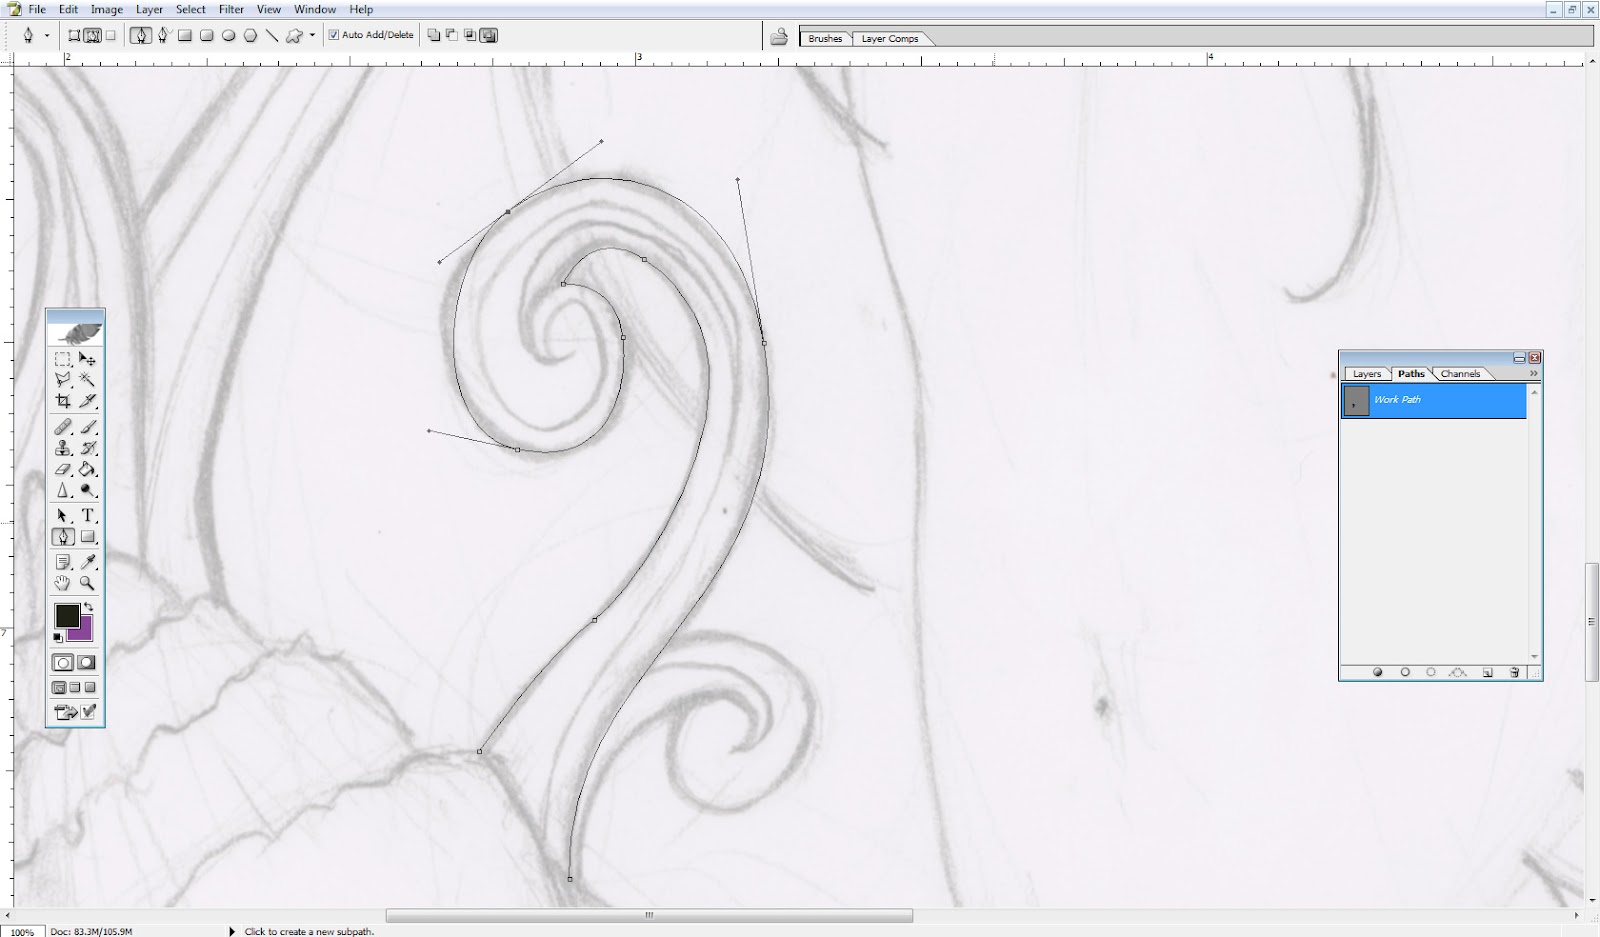Click Fill path with foreground color icon
Screen dimensions: 1600x937
click(1379, 672)
